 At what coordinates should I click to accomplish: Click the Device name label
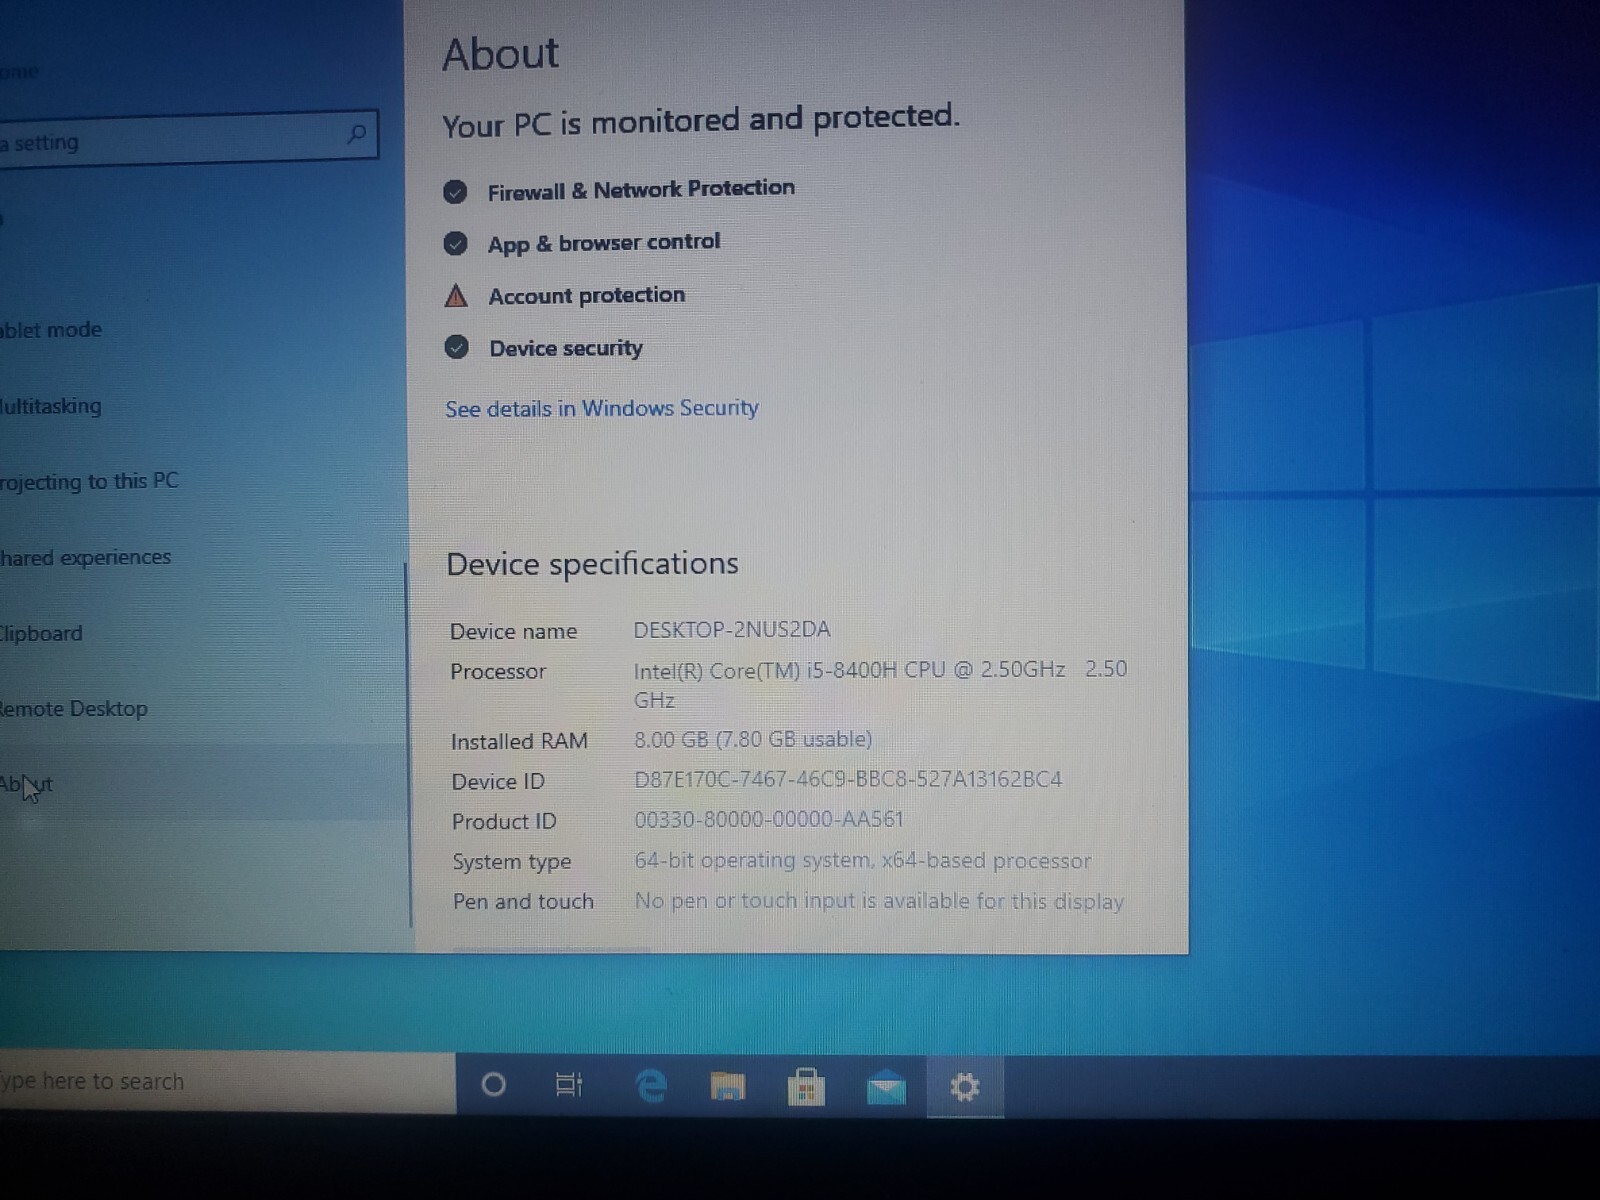click(513, 631)
